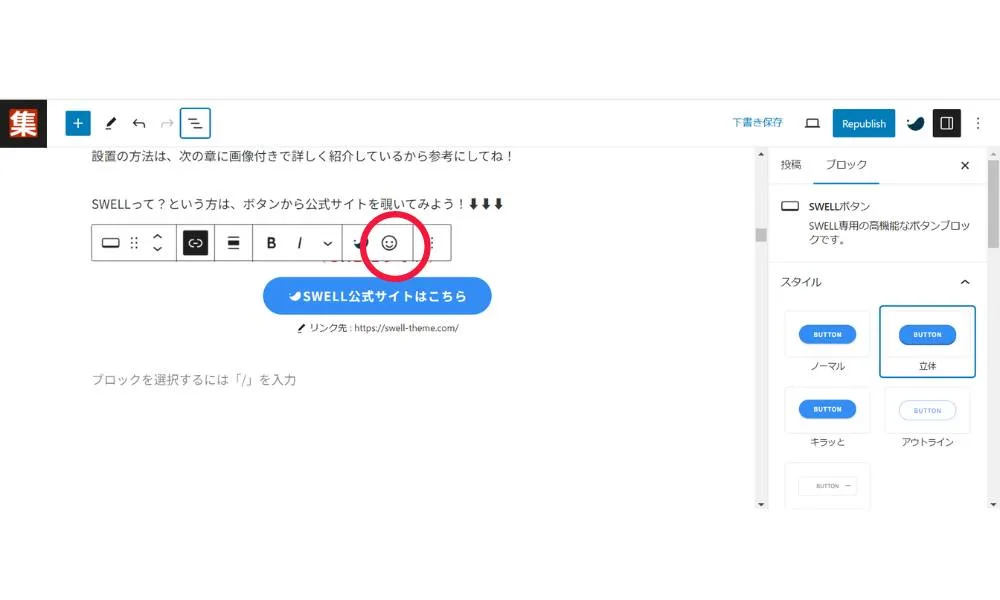
Task: Move the block down
Action: pyautogui.click(x=158, y=249)
